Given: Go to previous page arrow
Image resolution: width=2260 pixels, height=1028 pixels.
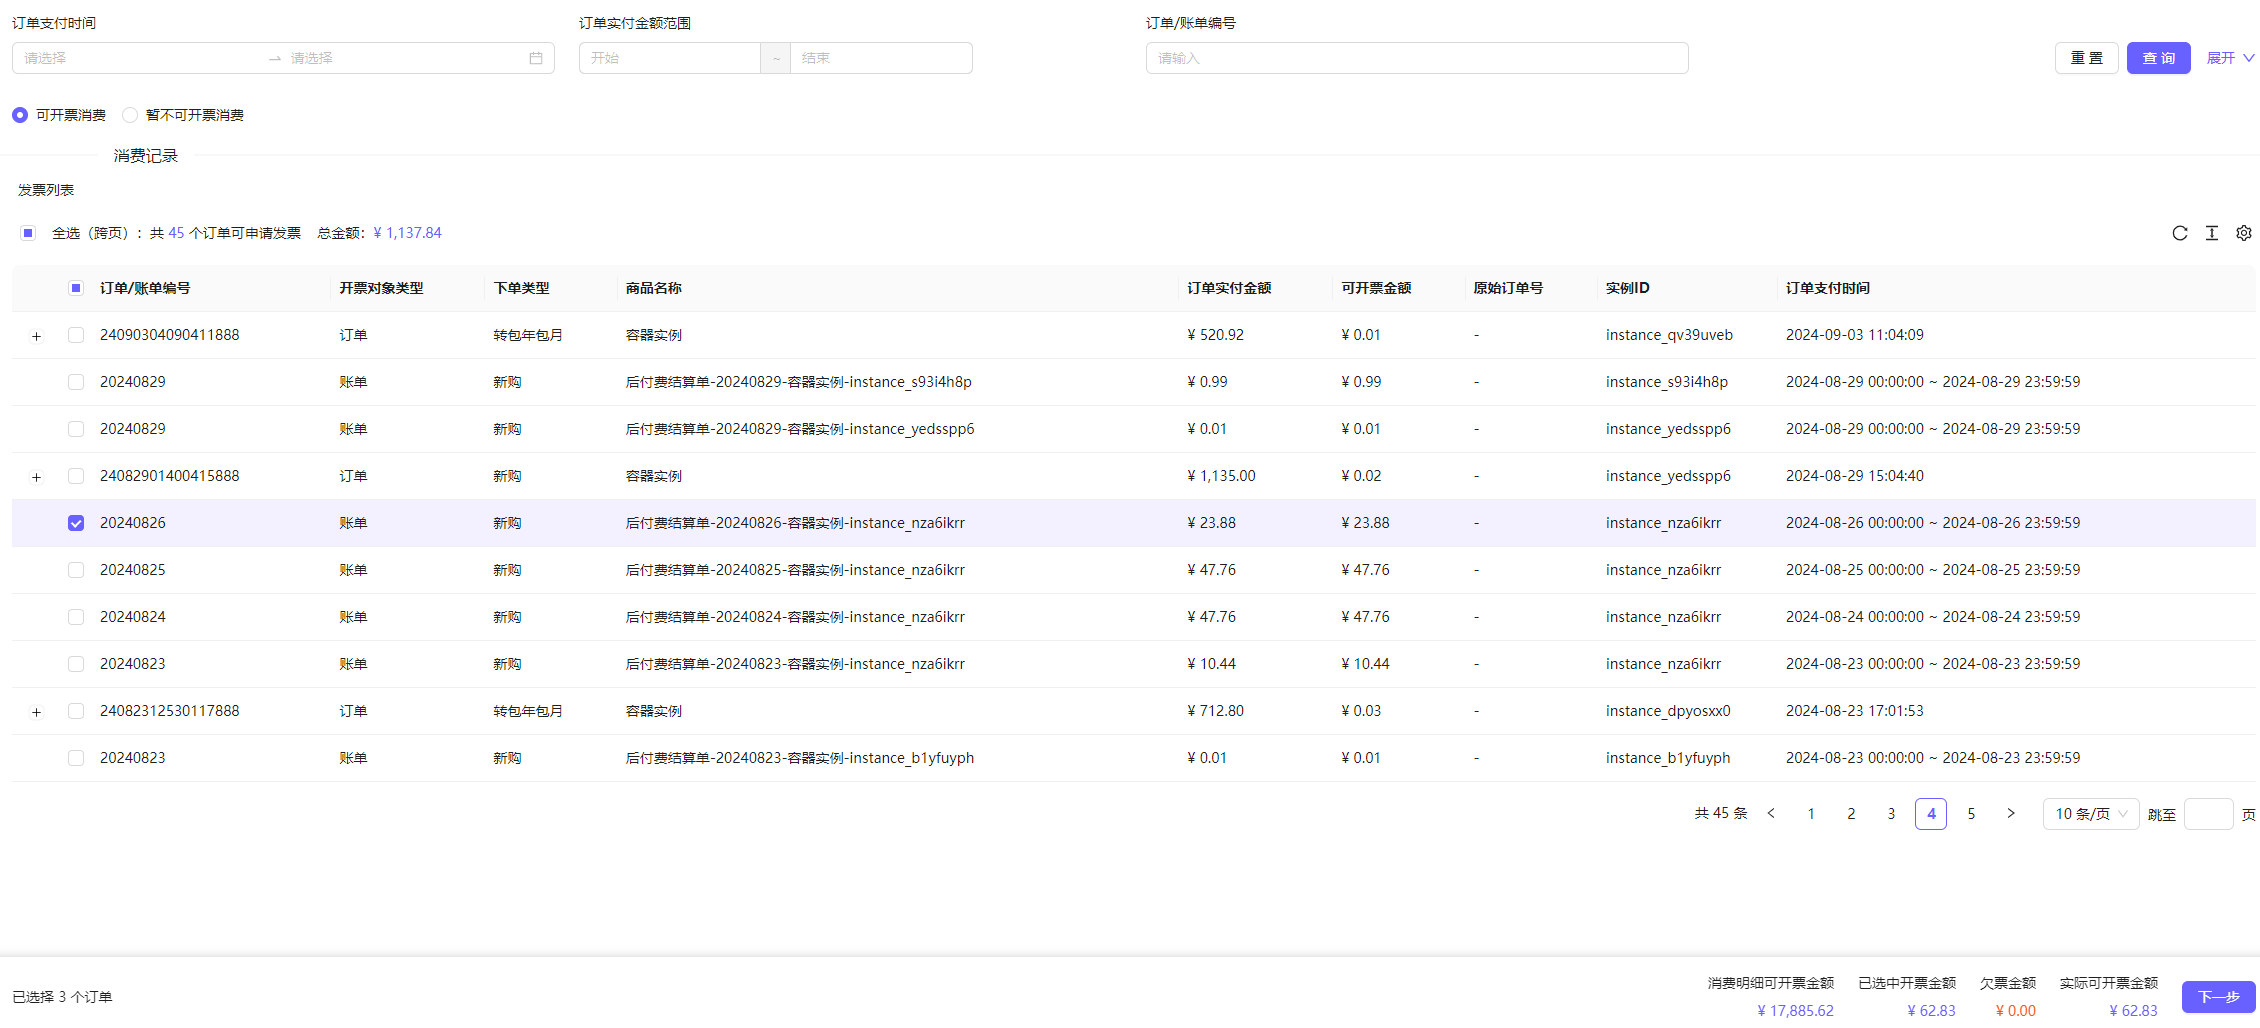Looking at the screenshot, I should (1771, 814).
